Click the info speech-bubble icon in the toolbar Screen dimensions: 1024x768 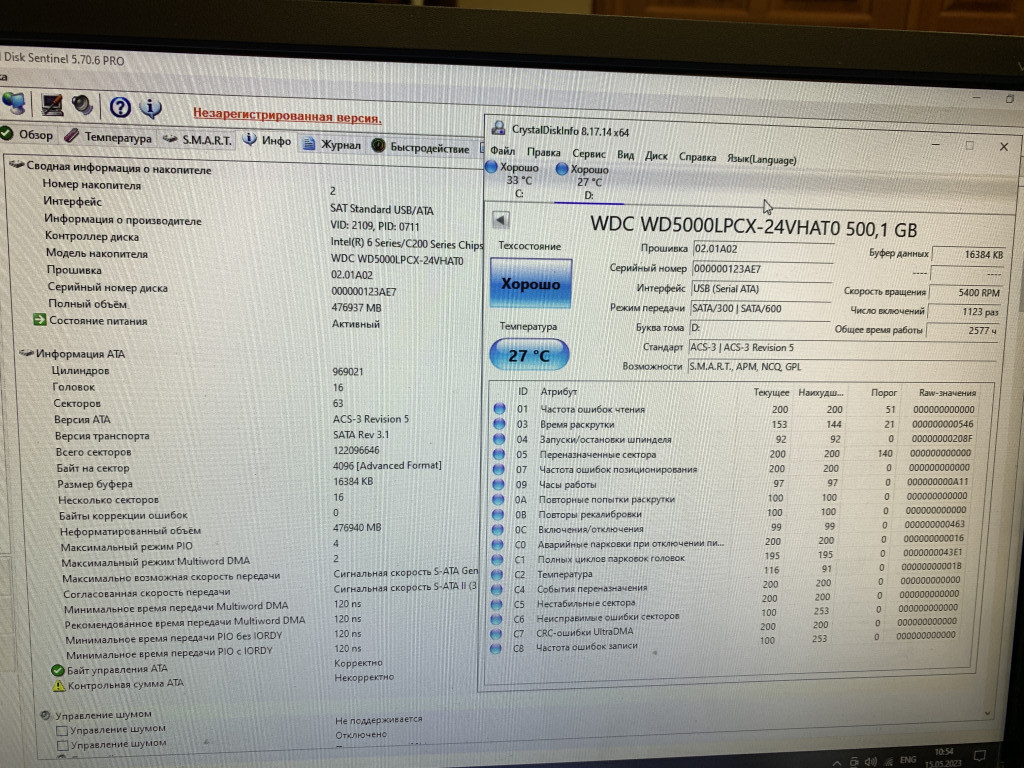coord(151,108)
